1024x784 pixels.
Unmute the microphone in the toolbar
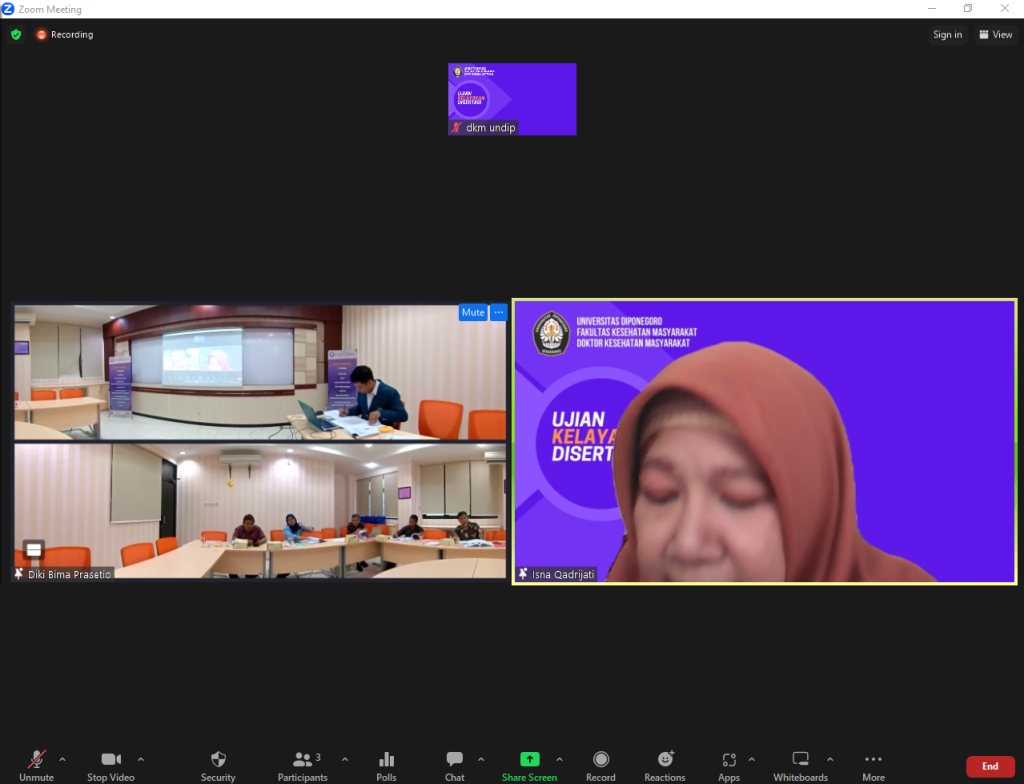tap(36, 765)
